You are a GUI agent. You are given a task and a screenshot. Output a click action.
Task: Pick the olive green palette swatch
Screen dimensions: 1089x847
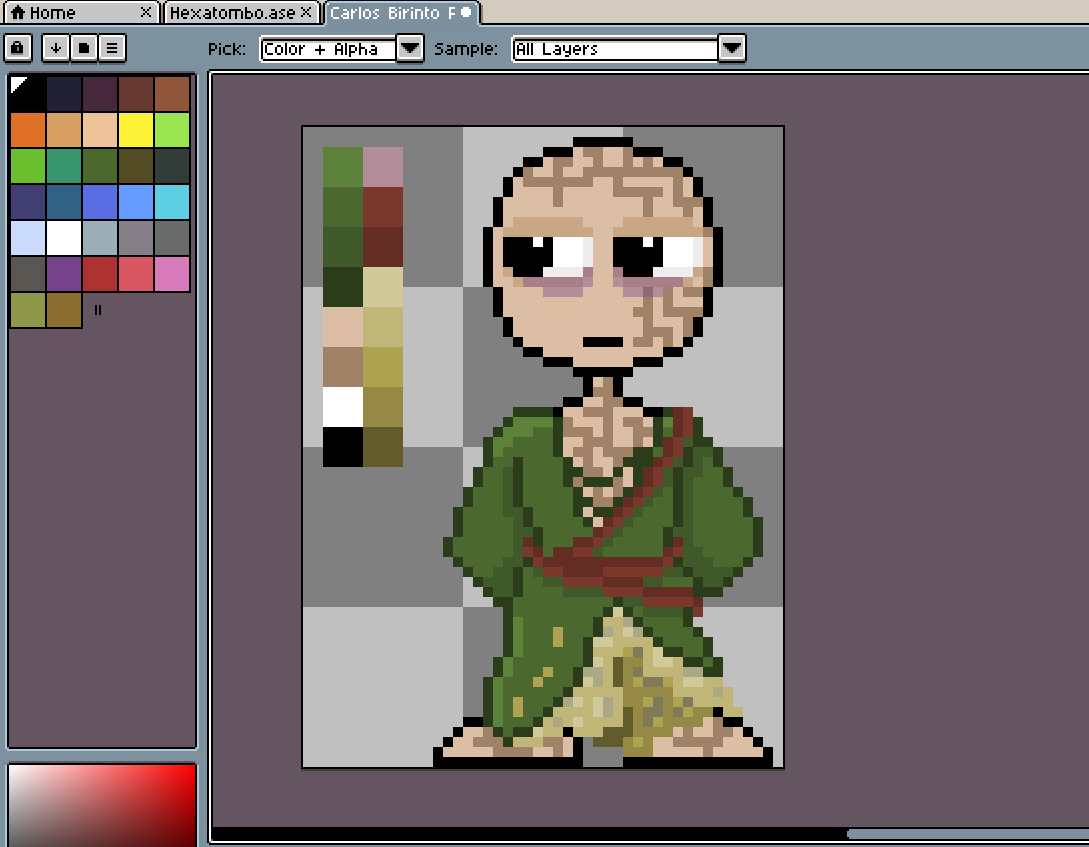28,310
